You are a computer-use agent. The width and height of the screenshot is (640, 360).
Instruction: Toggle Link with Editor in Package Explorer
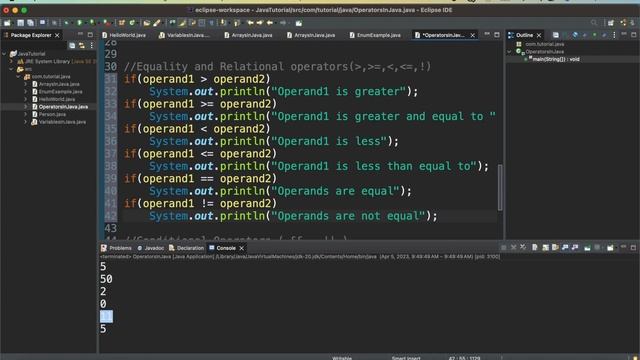click(x=82, y=45)
